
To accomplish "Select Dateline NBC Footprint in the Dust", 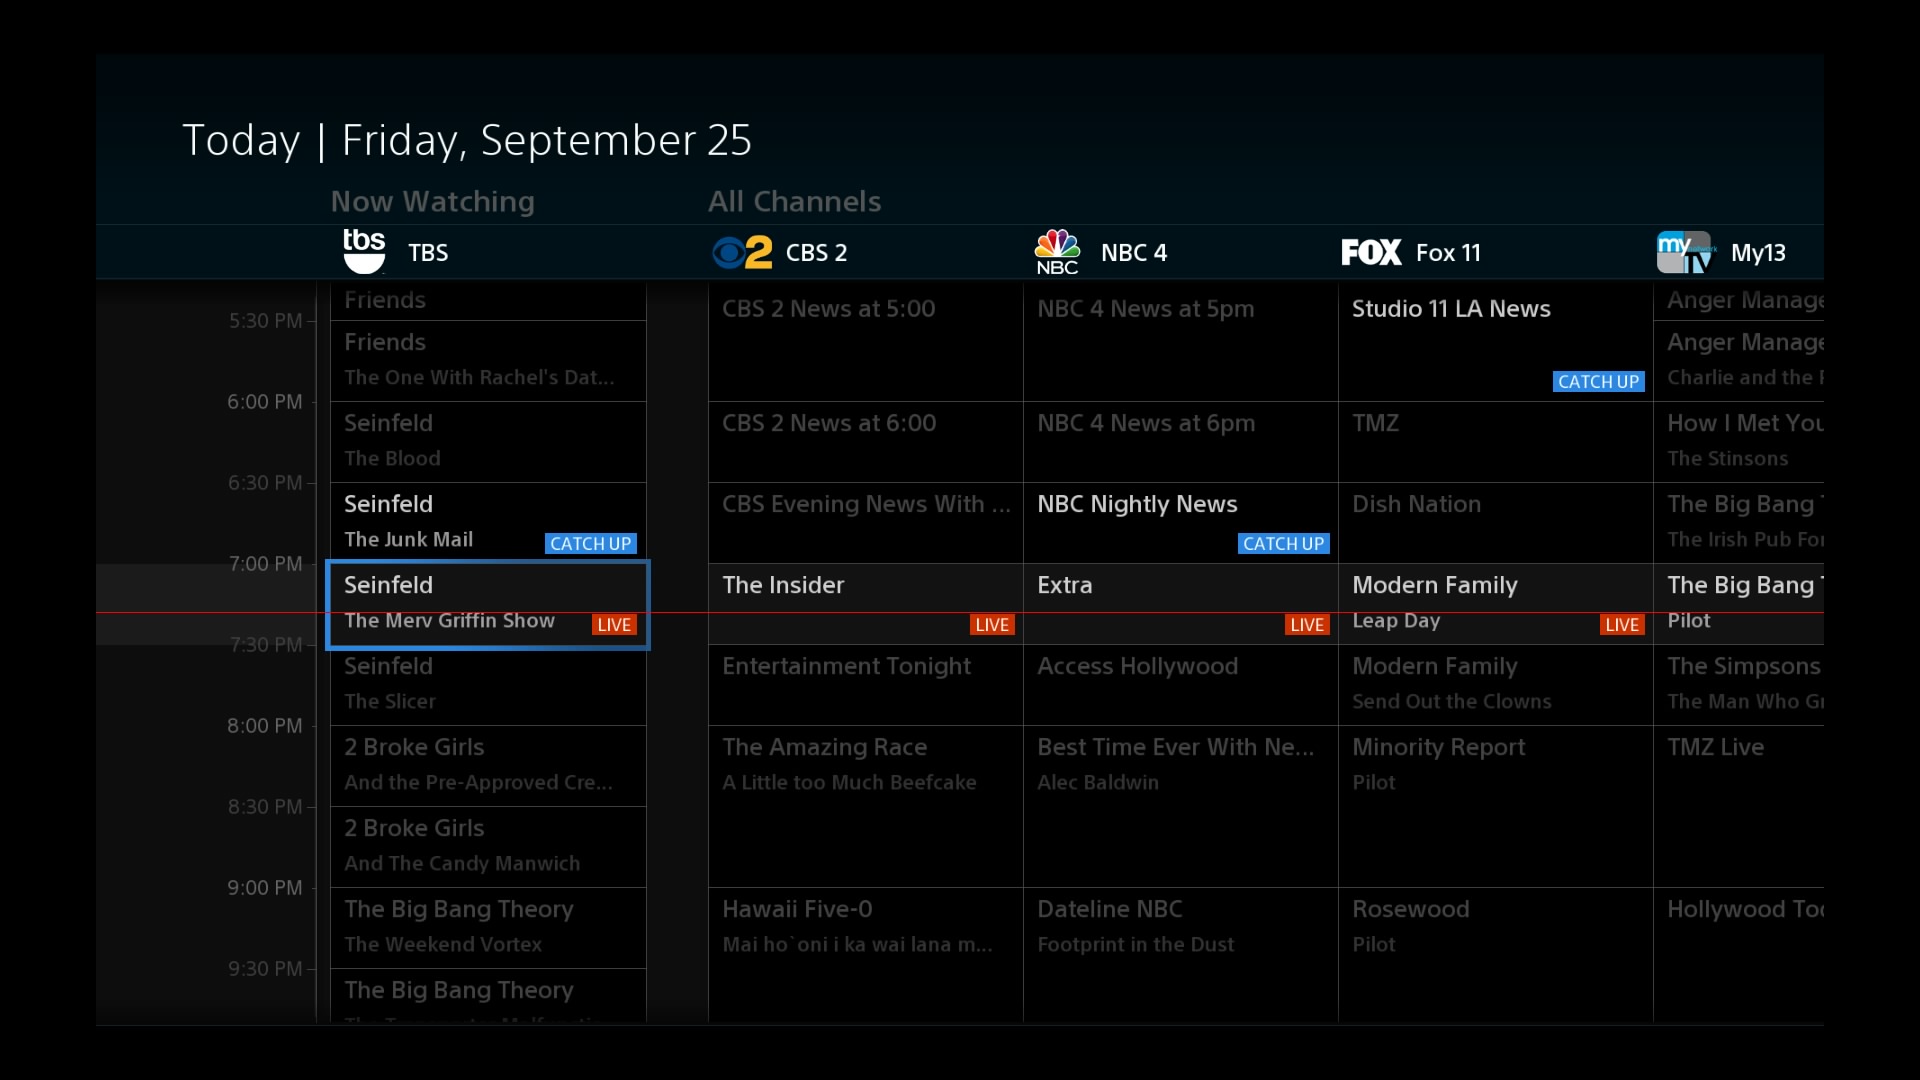I will 1180,954.
